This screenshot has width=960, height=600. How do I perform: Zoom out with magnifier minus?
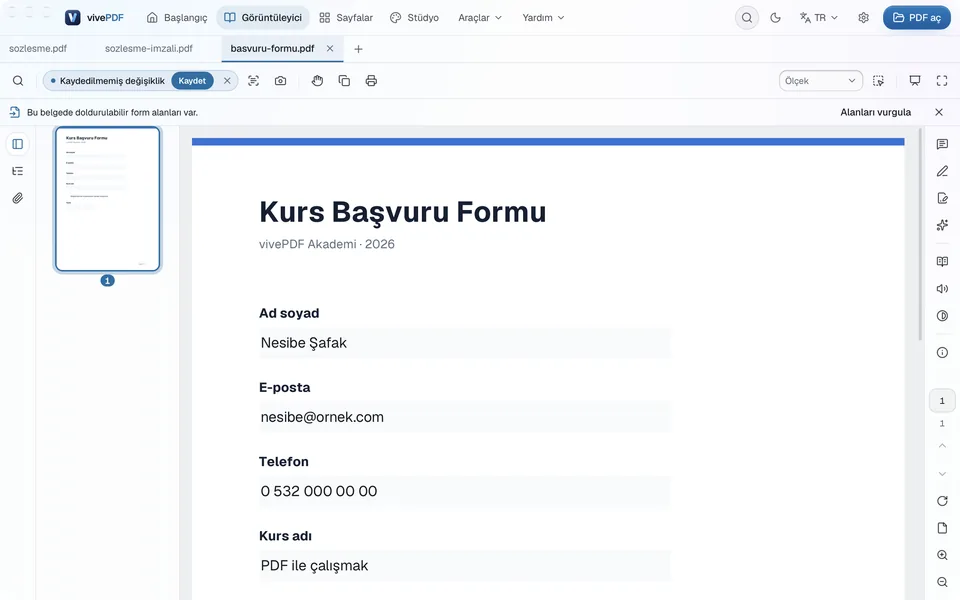[942, 582]
